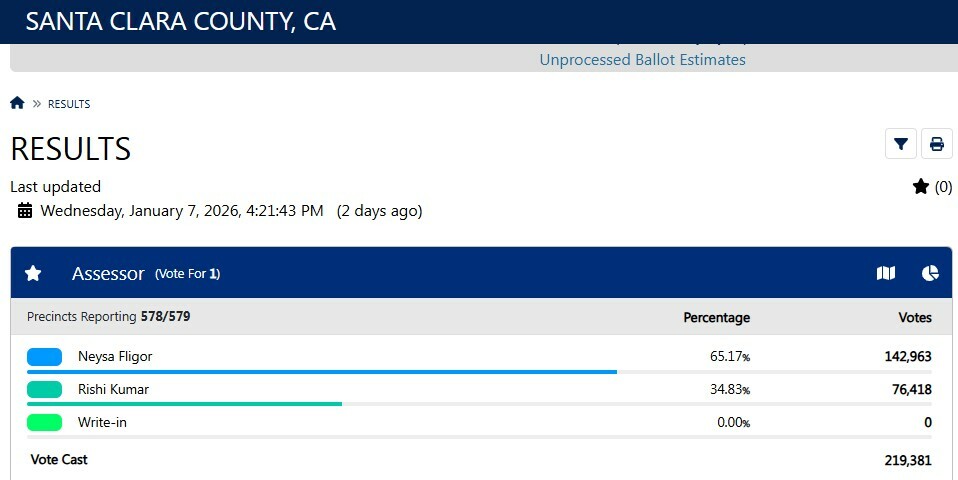Screen dimensions: 958x480
Task: Click the Votes column header
Action: point(915,318)
